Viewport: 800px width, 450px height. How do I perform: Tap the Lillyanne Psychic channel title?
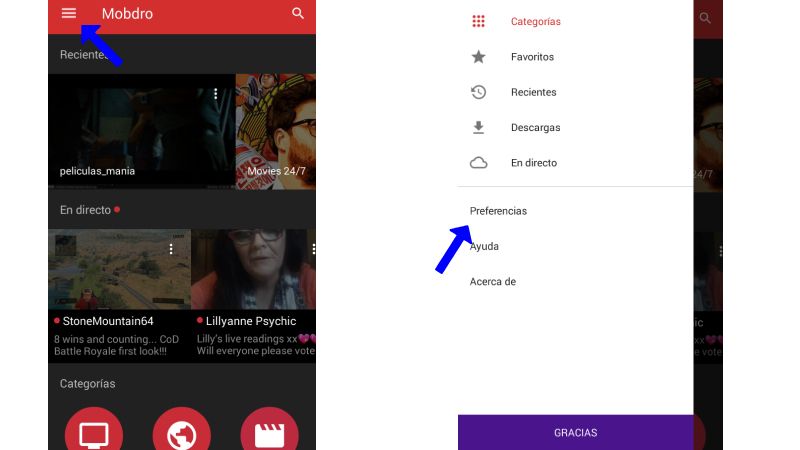251,321
